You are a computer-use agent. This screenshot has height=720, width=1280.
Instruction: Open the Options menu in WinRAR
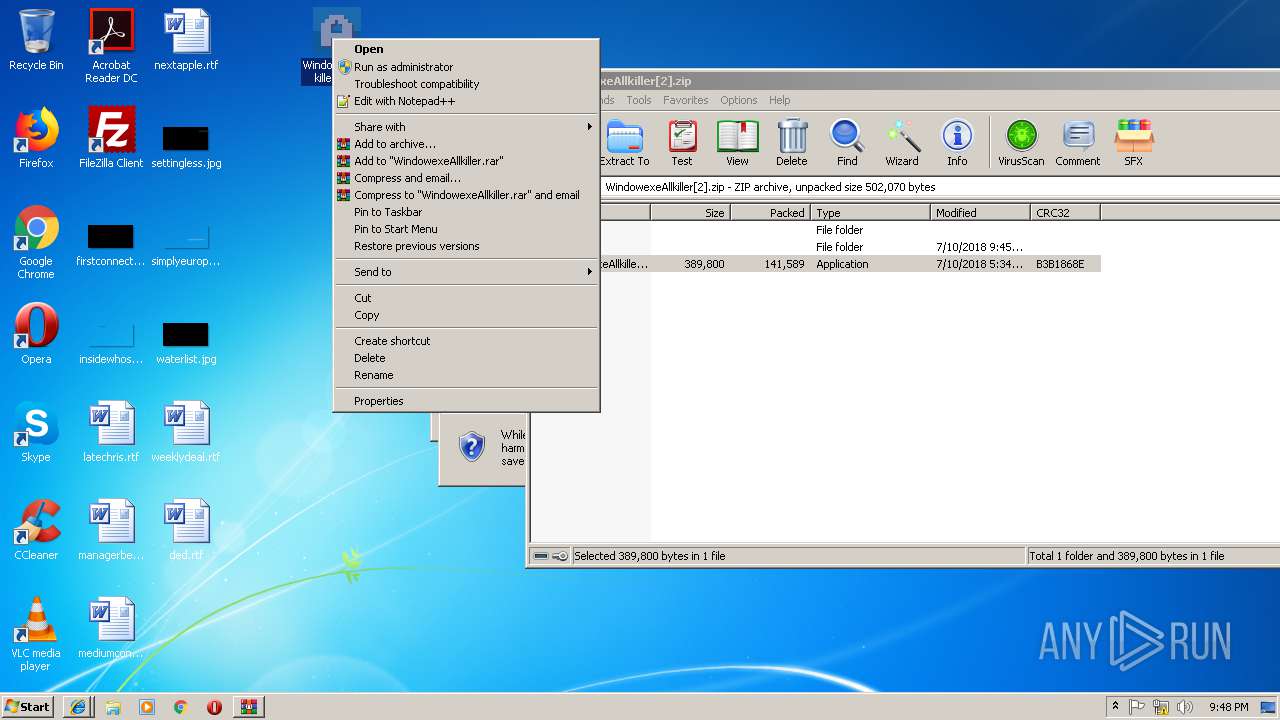pyautogui.click(x=738, y=100)
